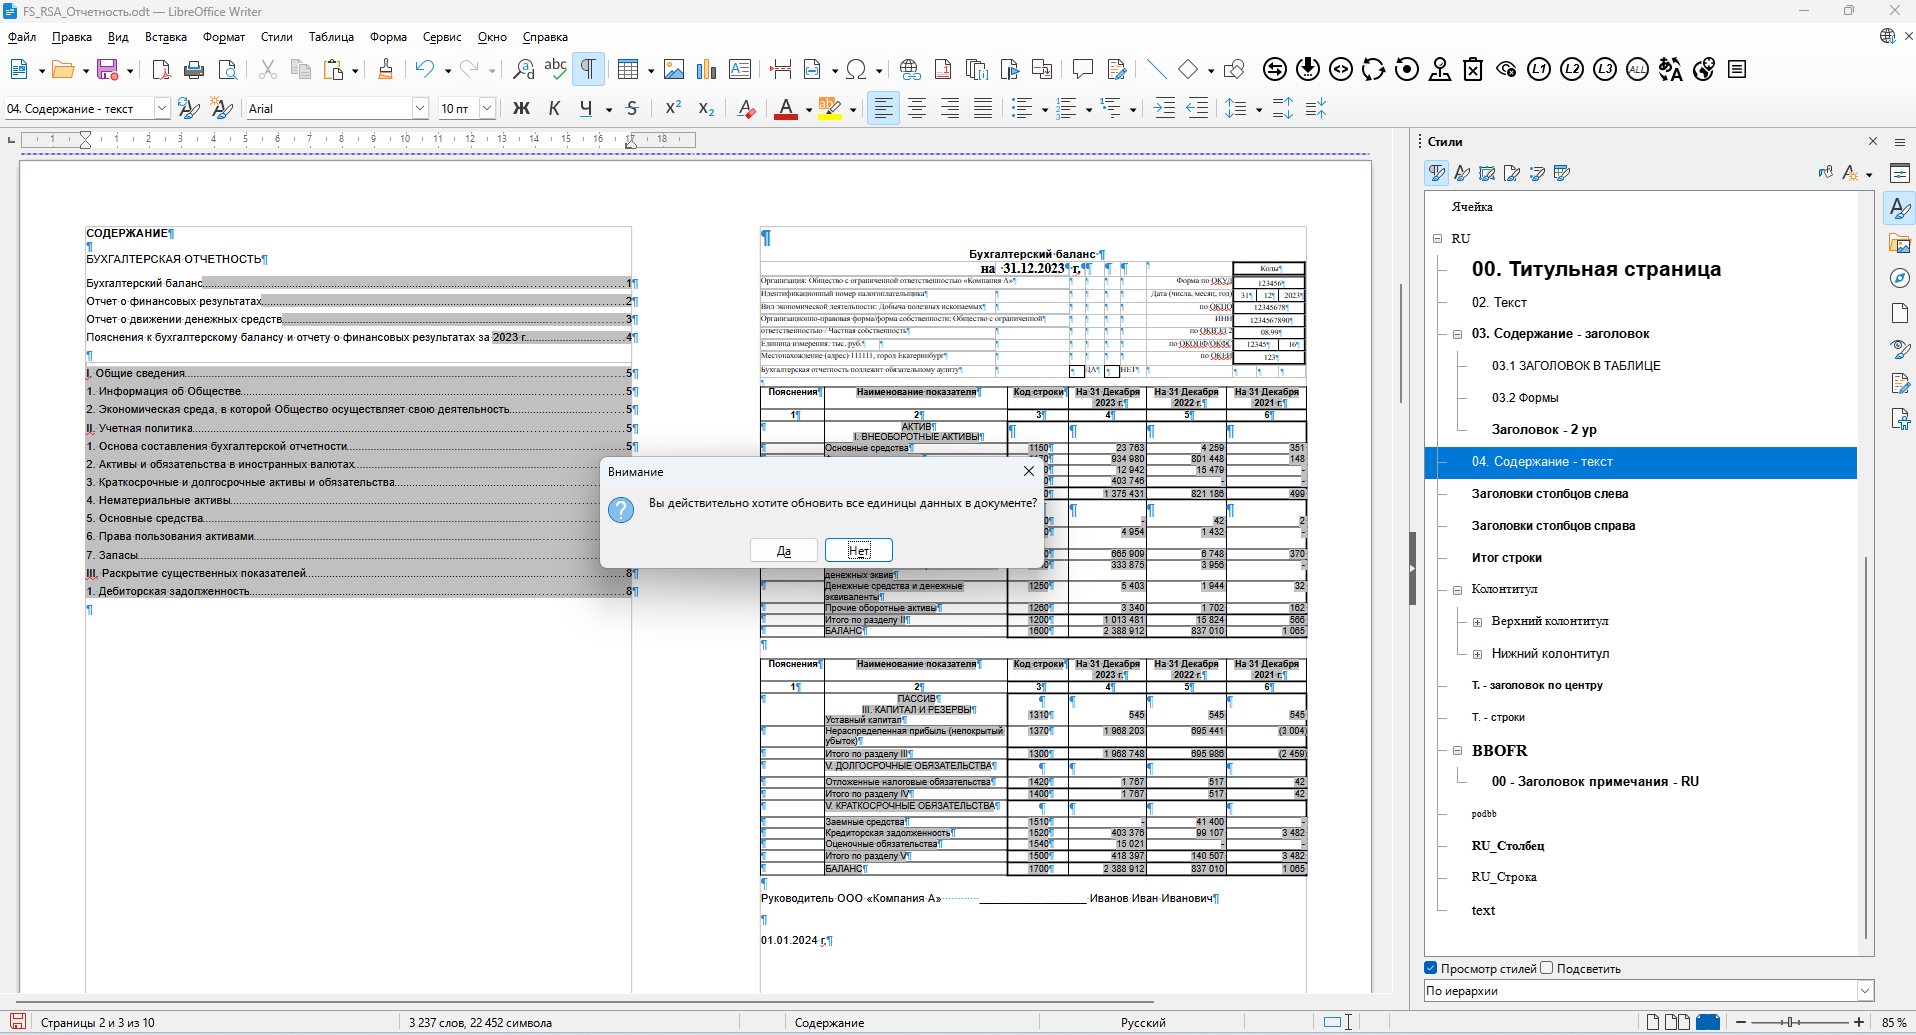Click the Insert Special Character omega icon
The height and width of the screenshot is (1035, 1916).
pyautogui.click(x=855, y=69)
